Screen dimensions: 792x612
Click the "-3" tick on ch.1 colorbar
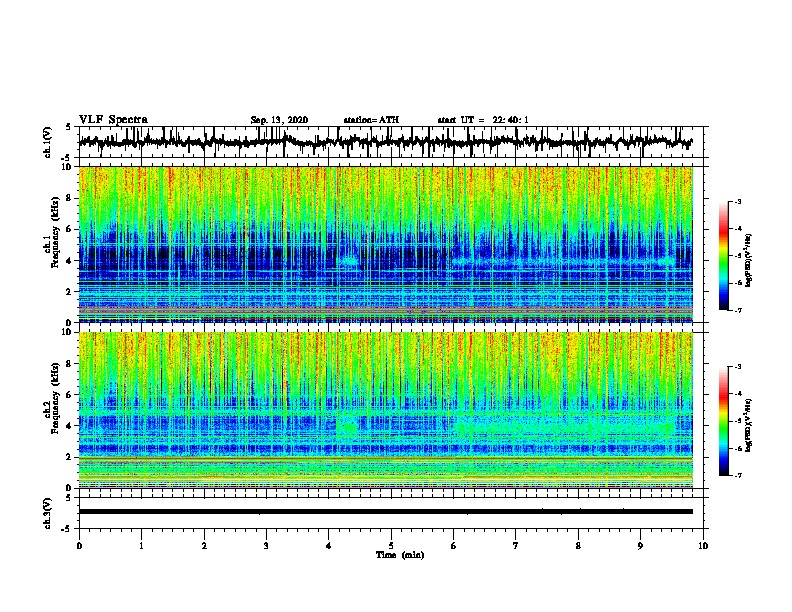pyautogui.click(x=737, y=202)
